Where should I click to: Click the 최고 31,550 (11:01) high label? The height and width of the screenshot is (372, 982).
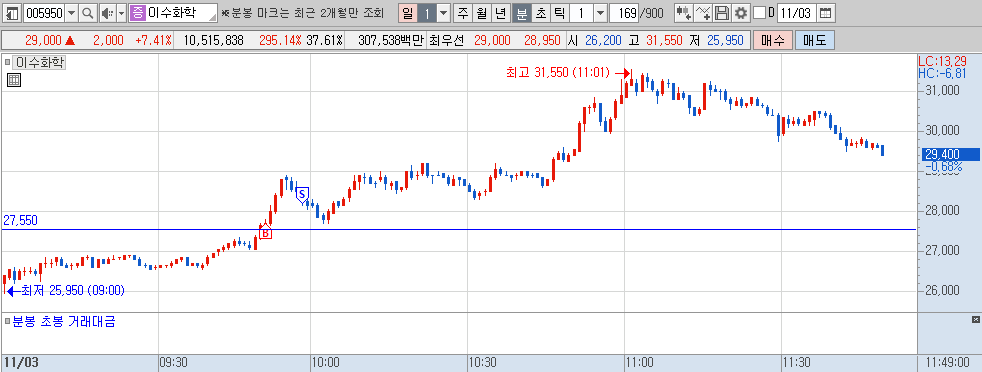[557, 73]
